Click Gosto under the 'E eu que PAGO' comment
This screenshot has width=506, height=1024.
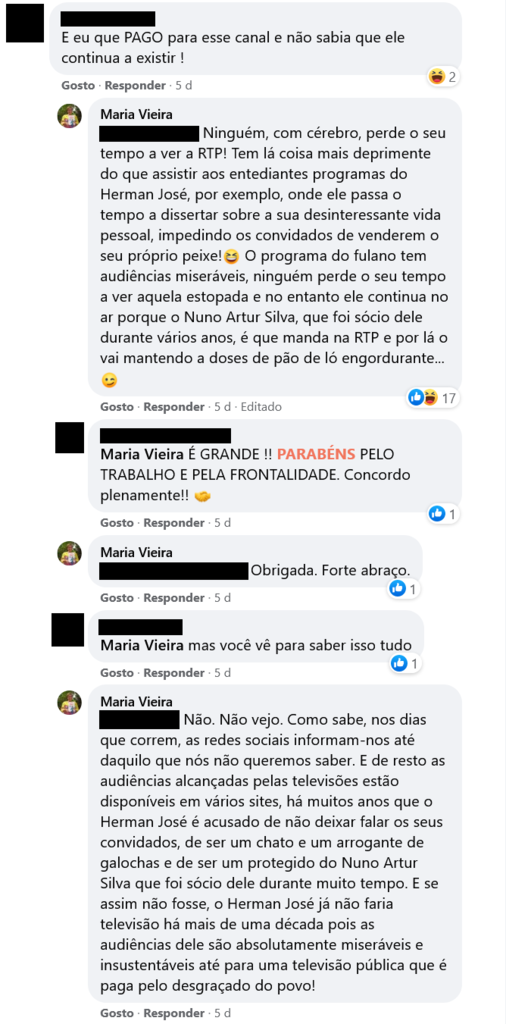pyautogui.click(x=77, y=86)
